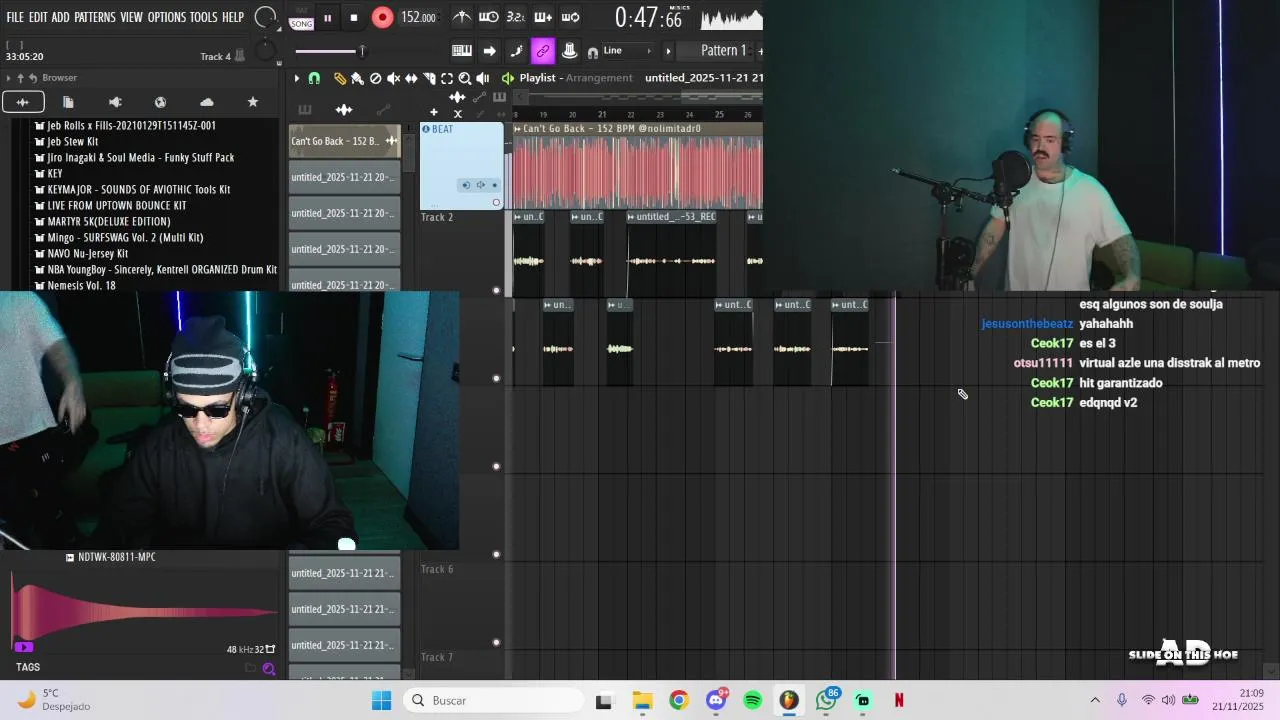The width and height of the screenshot is (1280, 720).
Task: Select the Slip tool with double arrows
Action: 411,78
